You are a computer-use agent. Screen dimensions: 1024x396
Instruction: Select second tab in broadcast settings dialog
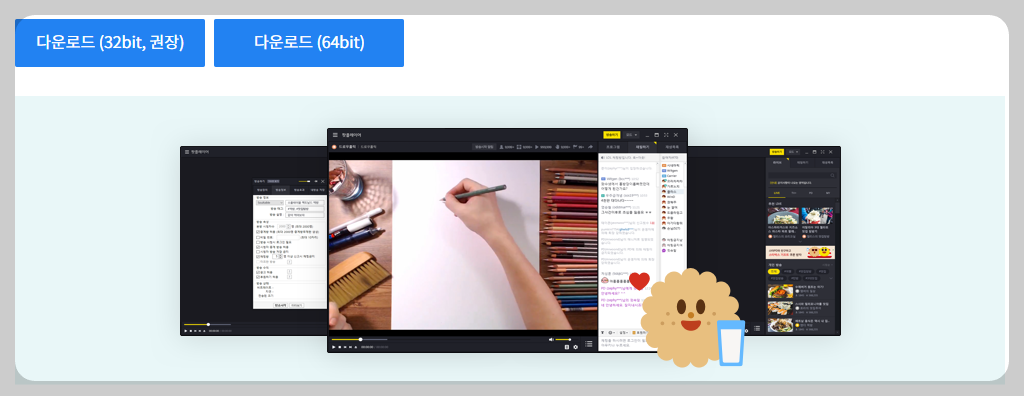280,190
